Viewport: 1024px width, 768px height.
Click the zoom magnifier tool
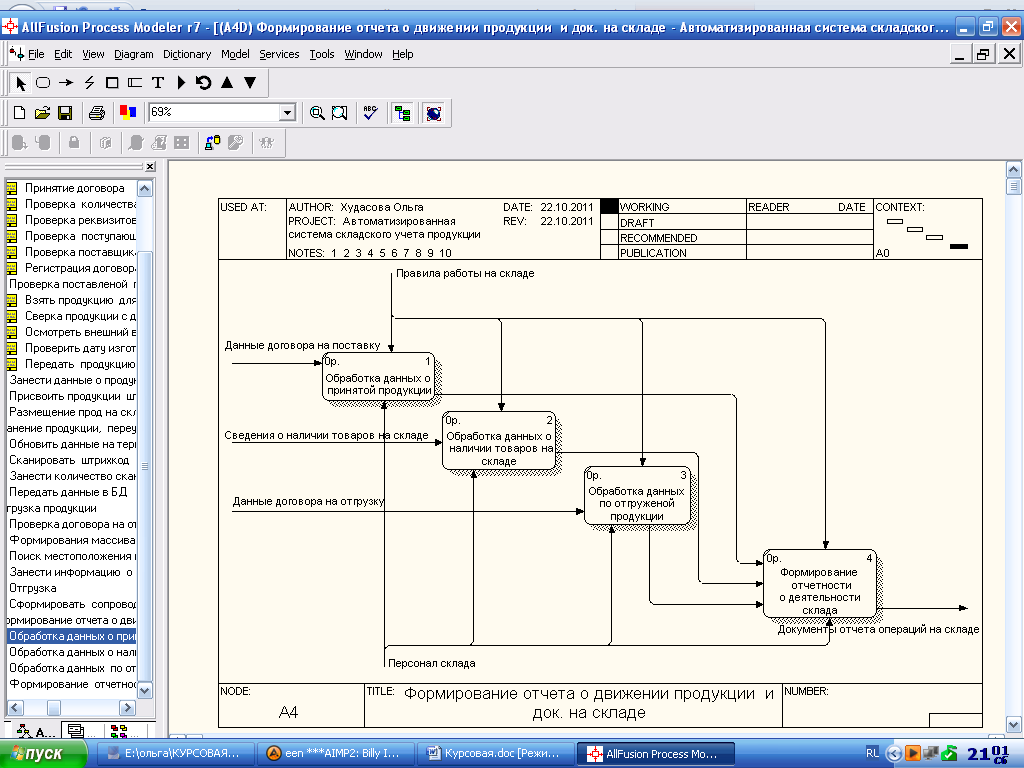point(317,113)
